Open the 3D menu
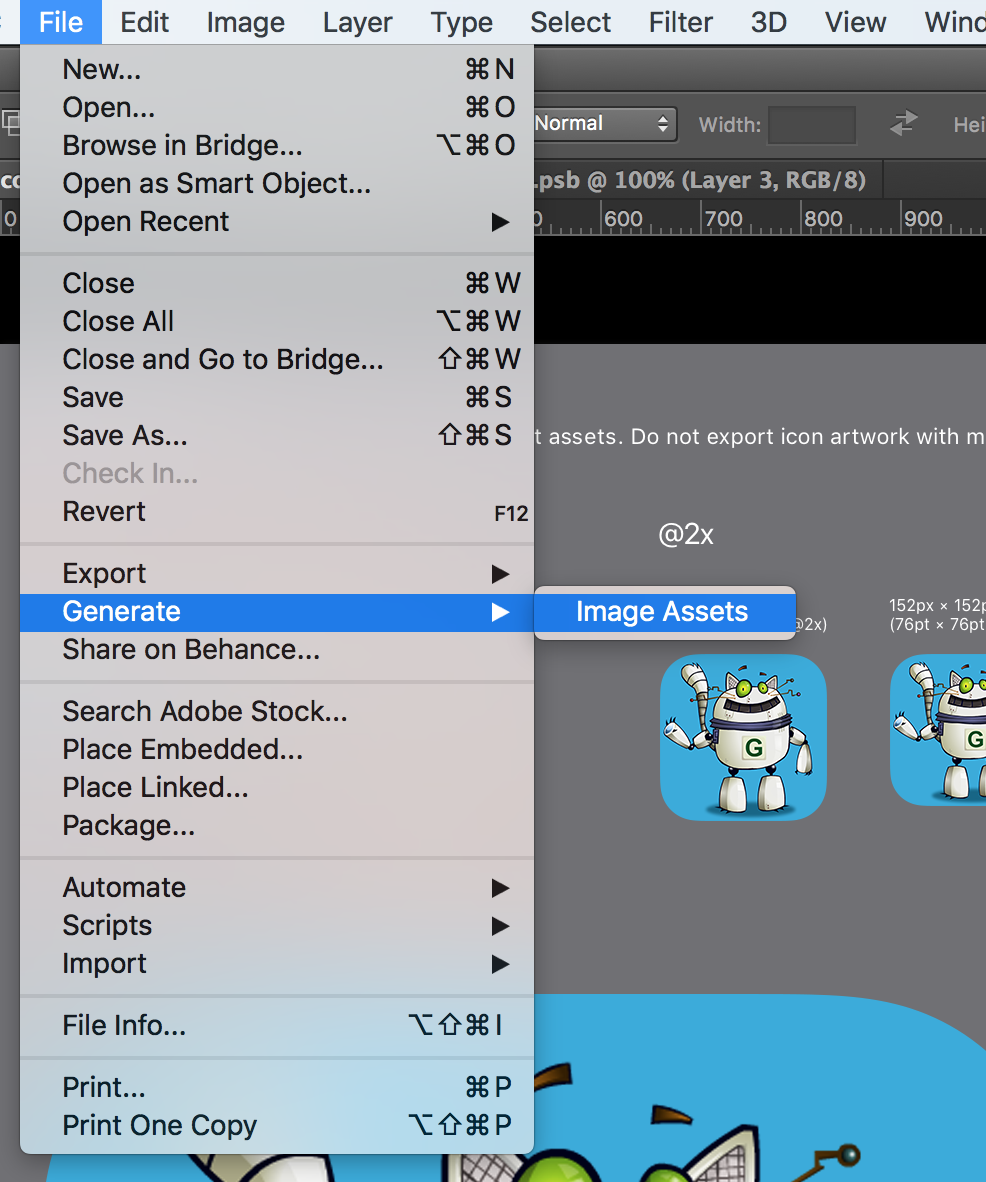 point(769,22)
